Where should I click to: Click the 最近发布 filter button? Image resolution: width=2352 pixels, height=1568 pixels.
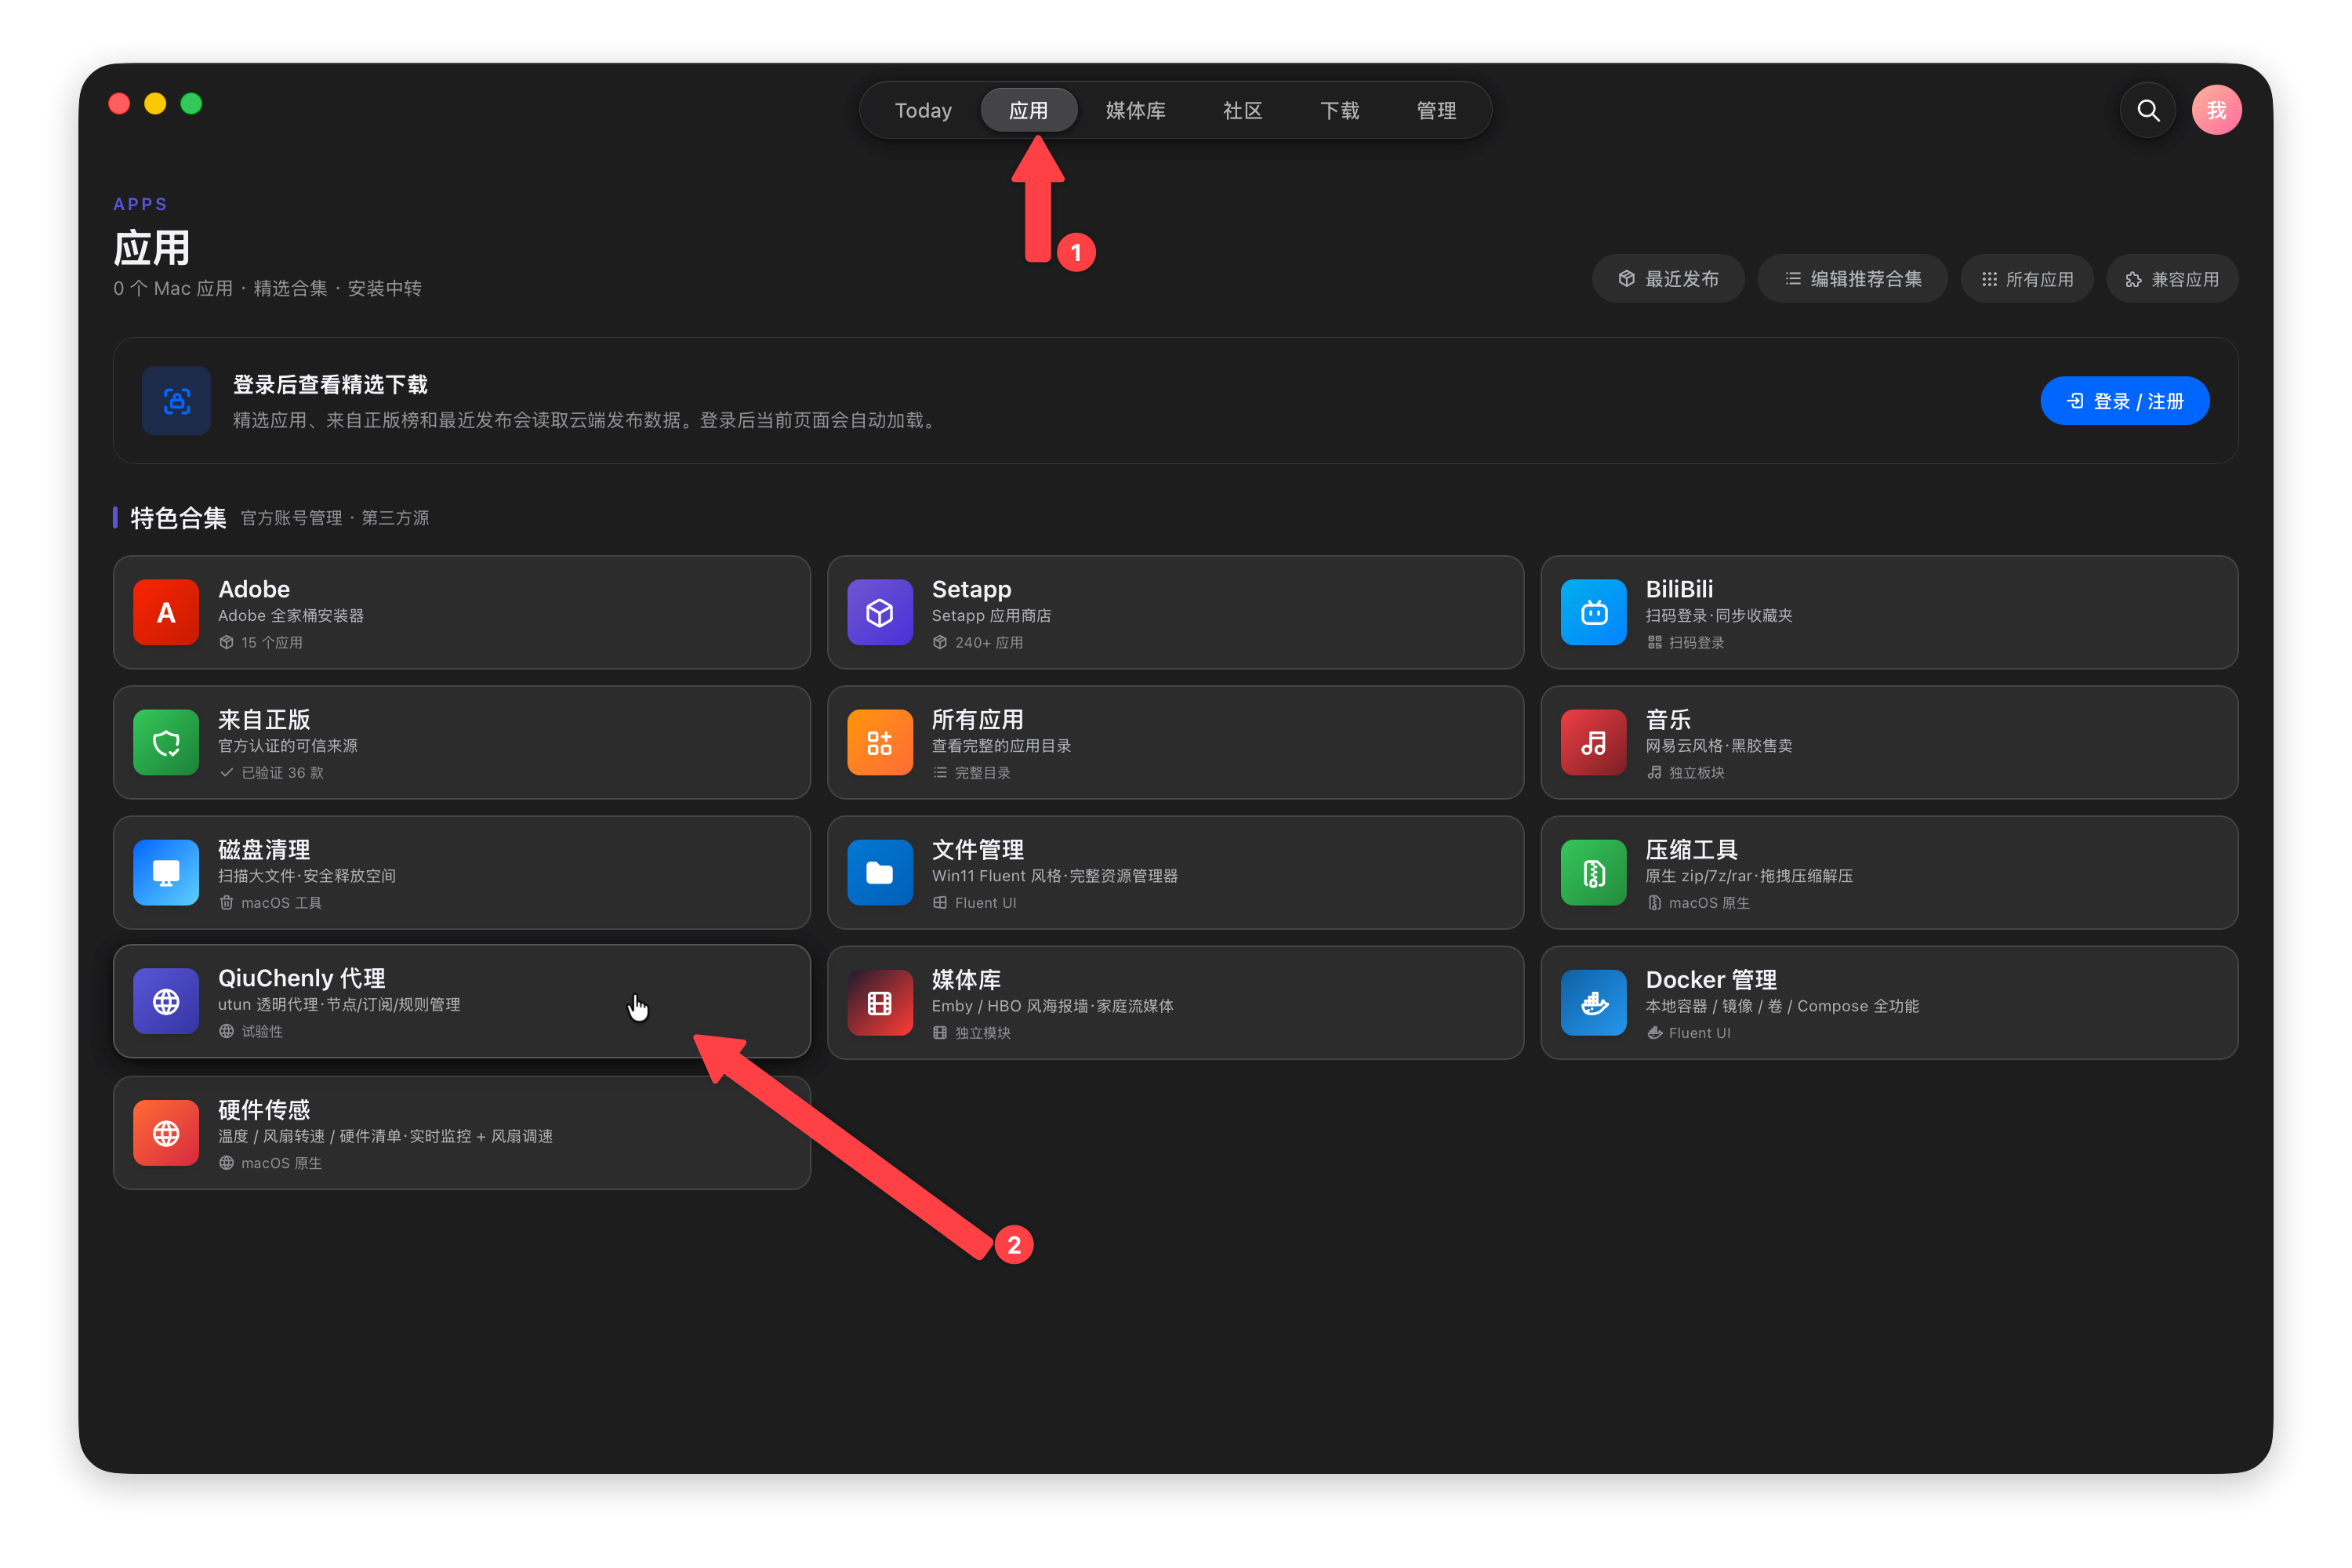click(1668, 279)
